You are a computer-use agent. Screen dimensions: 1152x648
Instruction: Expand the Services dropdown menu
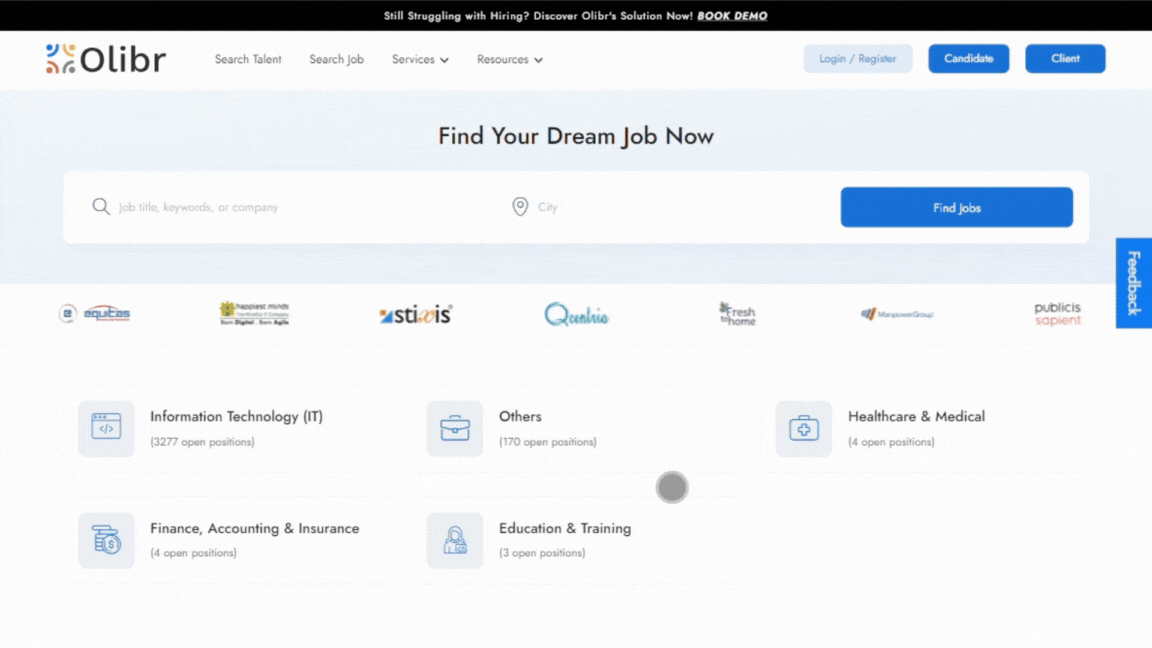coord(420,60)
